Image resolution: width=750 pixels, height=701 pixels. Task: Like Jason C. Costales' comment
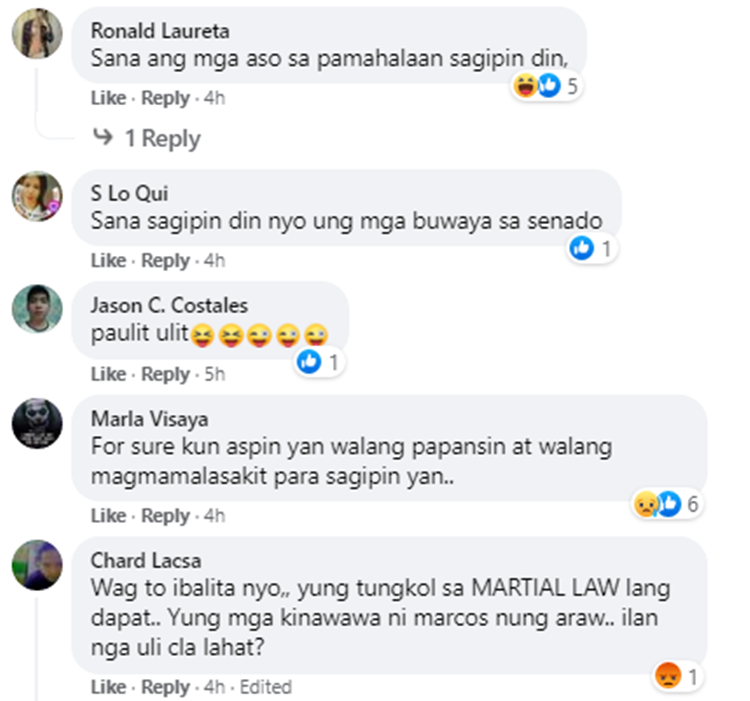click(109, 374)
